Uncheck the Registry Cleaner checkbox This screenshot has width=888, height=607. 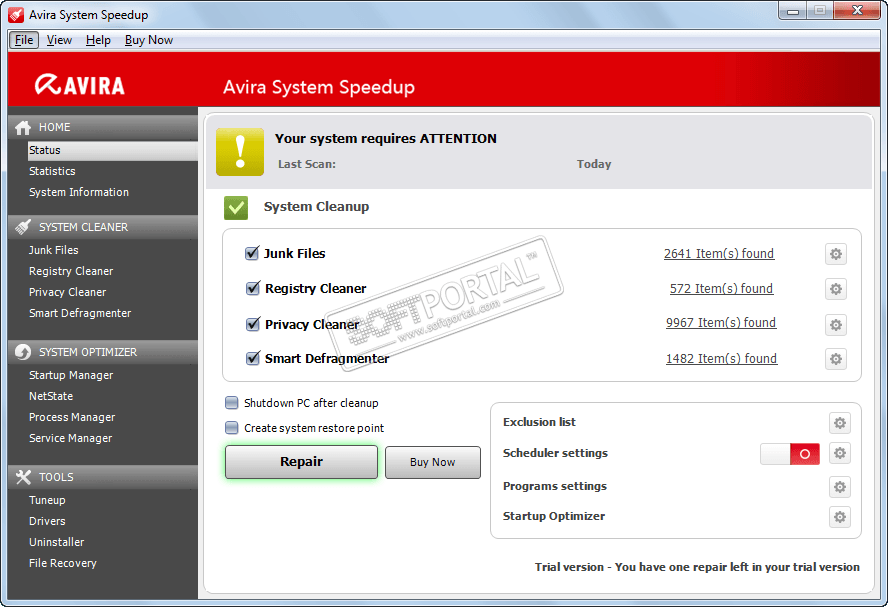[253, 288]
